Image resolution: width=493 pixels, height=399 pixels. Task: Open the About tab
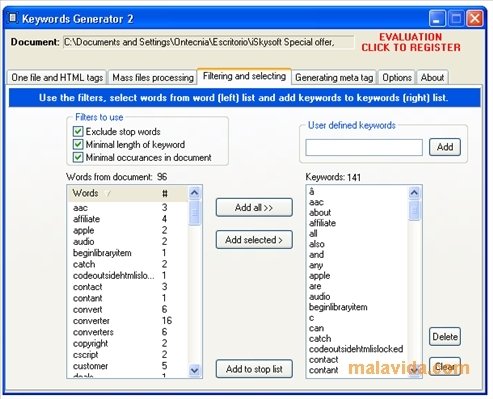point(432,78)
